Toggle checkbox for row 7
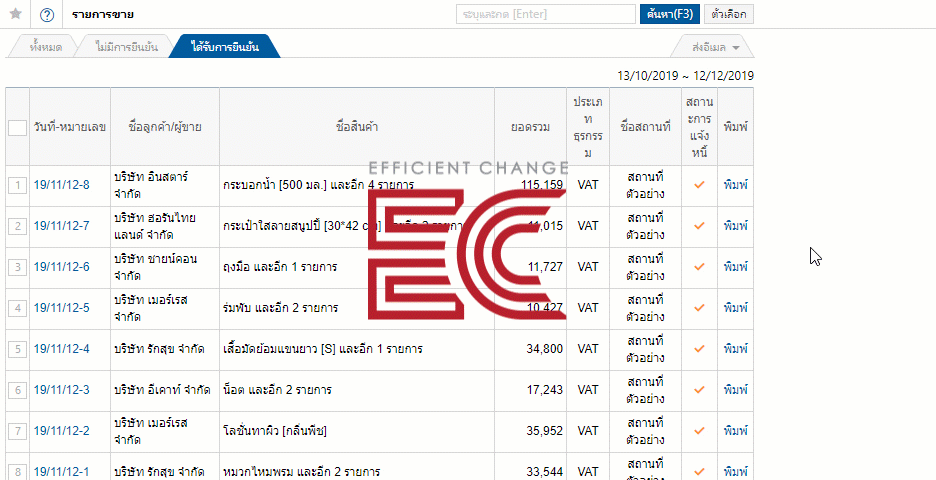 tap(17, 430)
